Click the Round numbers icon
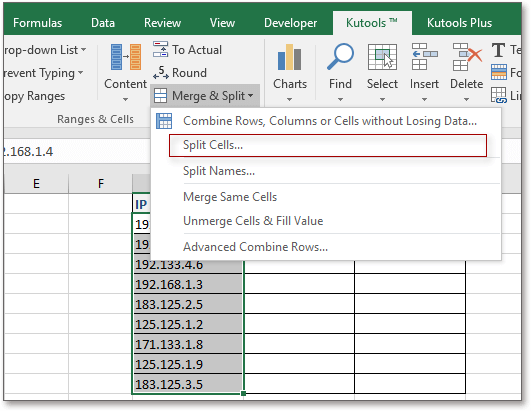This screenshot has height=411, width=531. (161, 72)
